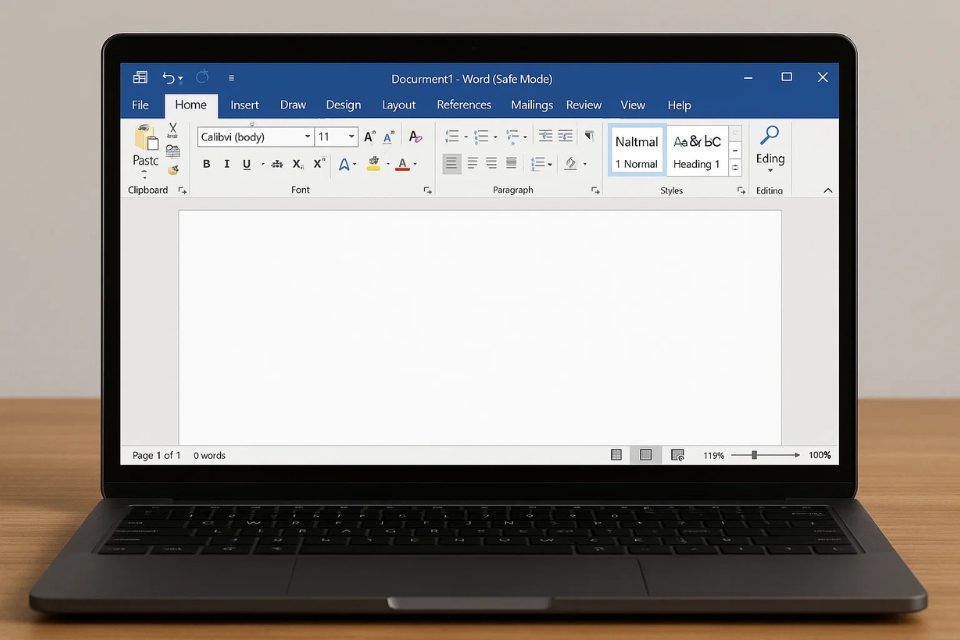This screenshot has height=640, width=960.
Task: Apply underline to selected text
Action: tap(246, 163)
